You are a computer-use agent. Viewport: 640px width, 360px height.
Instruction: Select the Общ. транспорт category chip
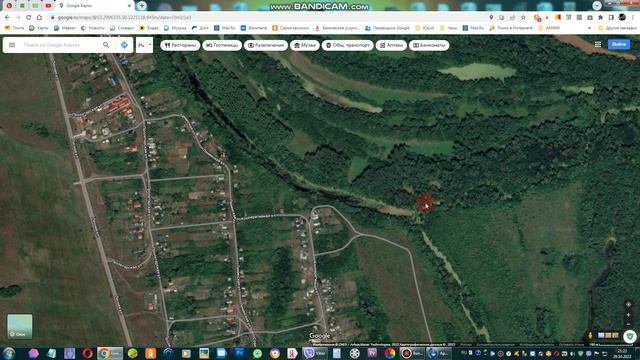pos(347,45)
